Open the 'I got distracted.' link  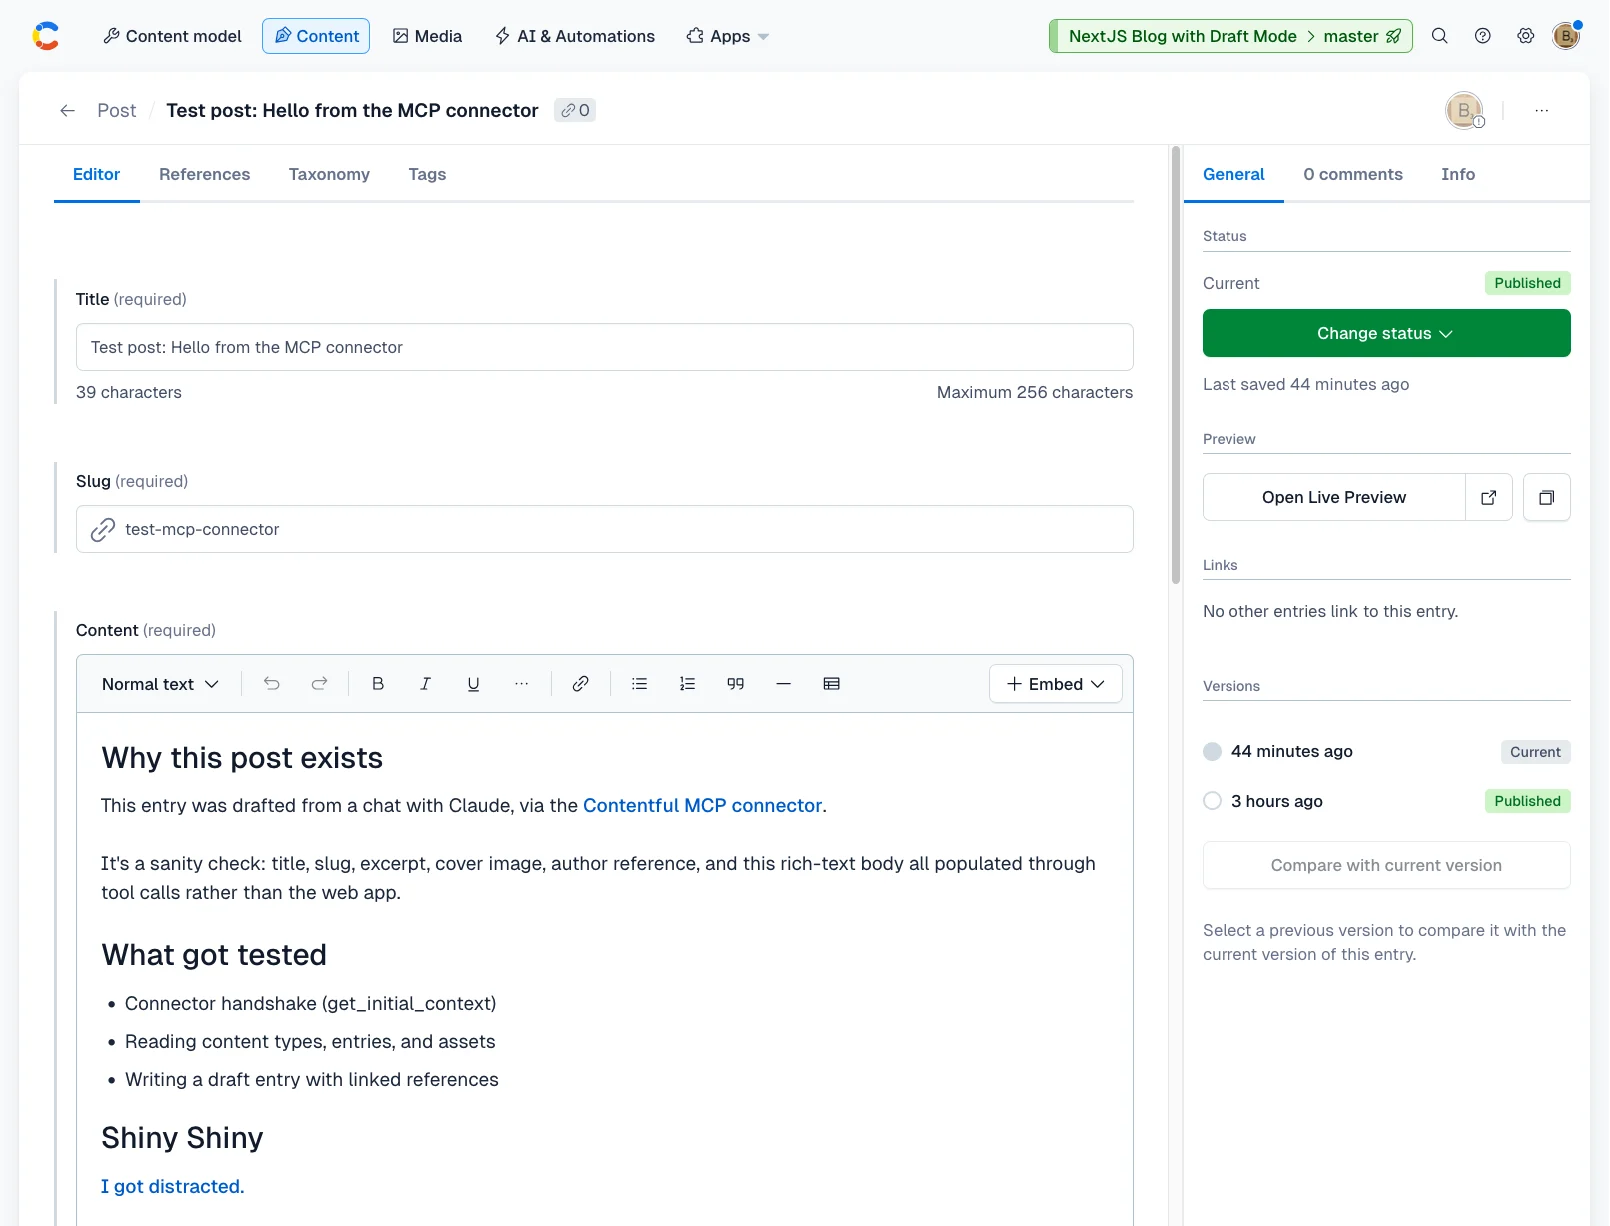pyautogui.click(x=173, y=1186)
